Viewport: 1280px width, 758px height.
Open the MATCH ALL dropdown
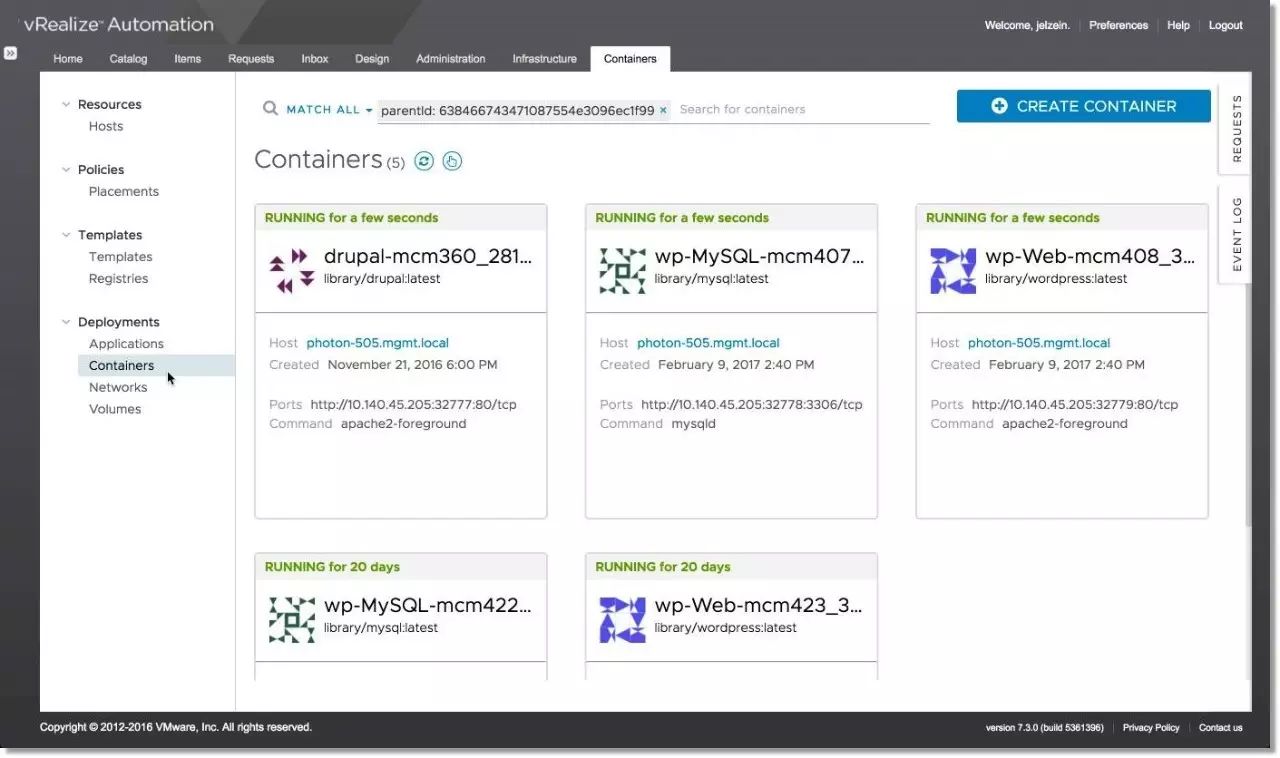pyautogui.click(x=329, y=110)
